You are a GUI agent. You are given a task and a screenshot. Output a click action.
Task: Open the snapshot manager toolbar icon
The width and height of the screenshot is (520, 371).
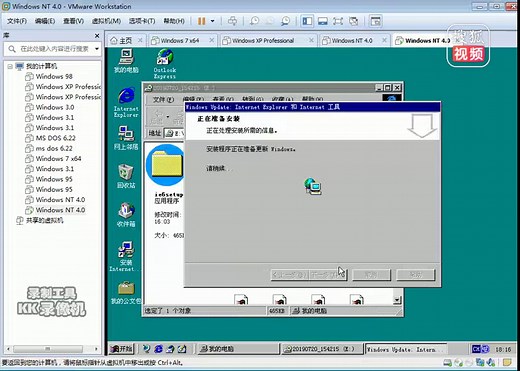[286, 21]
